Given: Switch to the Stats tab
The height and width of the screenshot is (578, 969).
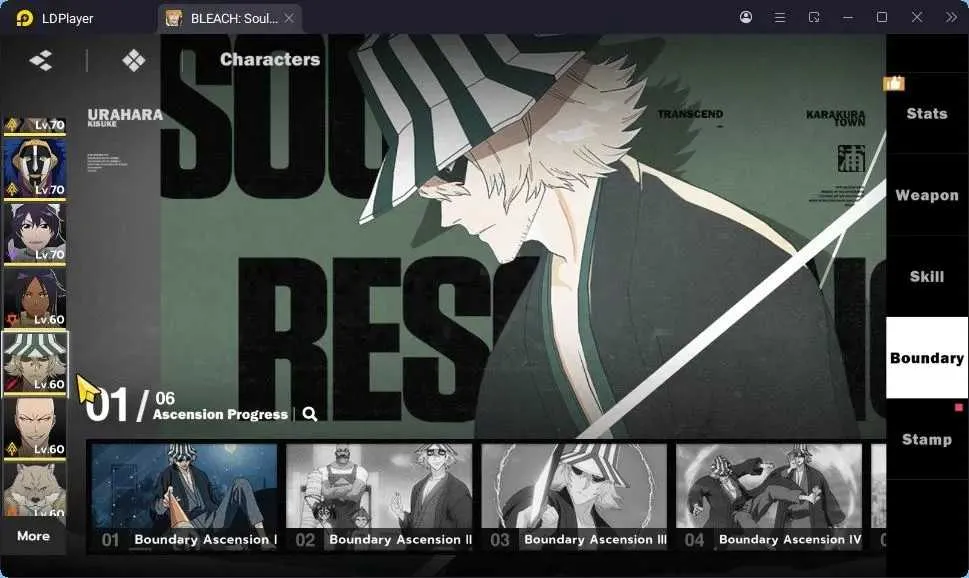Looking at the screenshot, I should point(927,113).
